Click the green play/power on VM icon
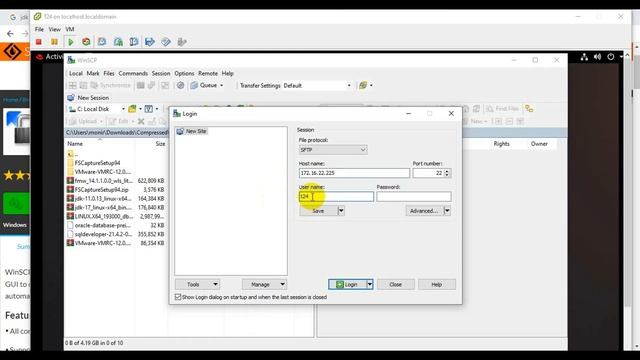 coord(71,42)
